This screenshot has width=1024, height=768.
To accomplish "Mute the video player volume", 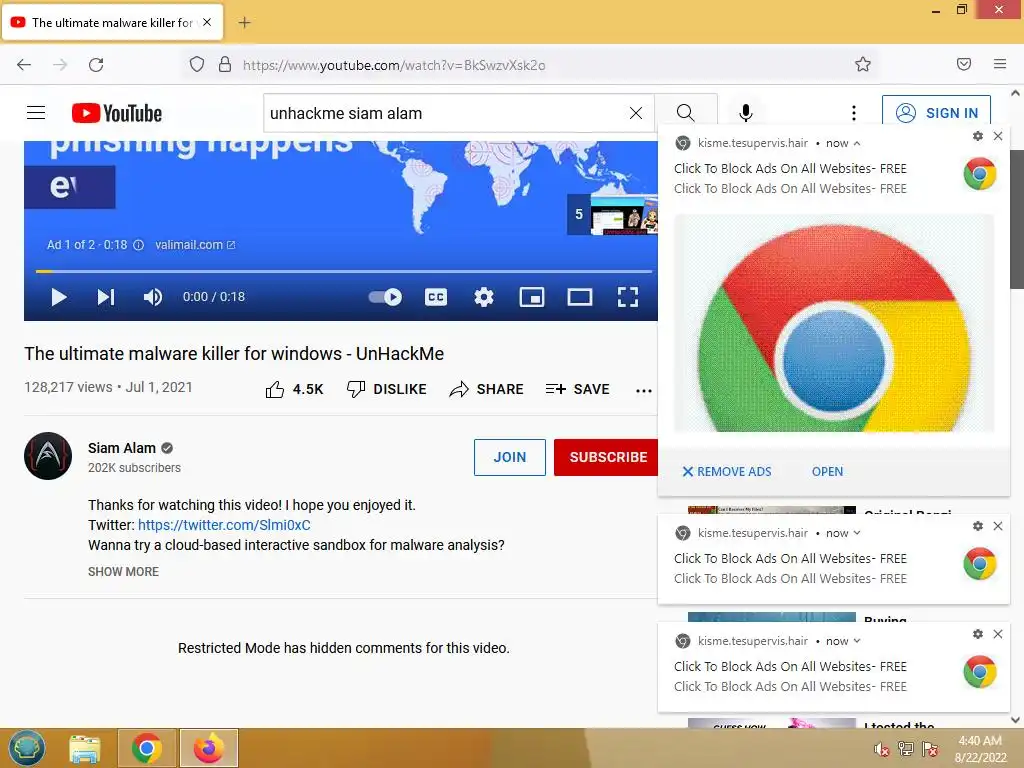I will [153, 297].
